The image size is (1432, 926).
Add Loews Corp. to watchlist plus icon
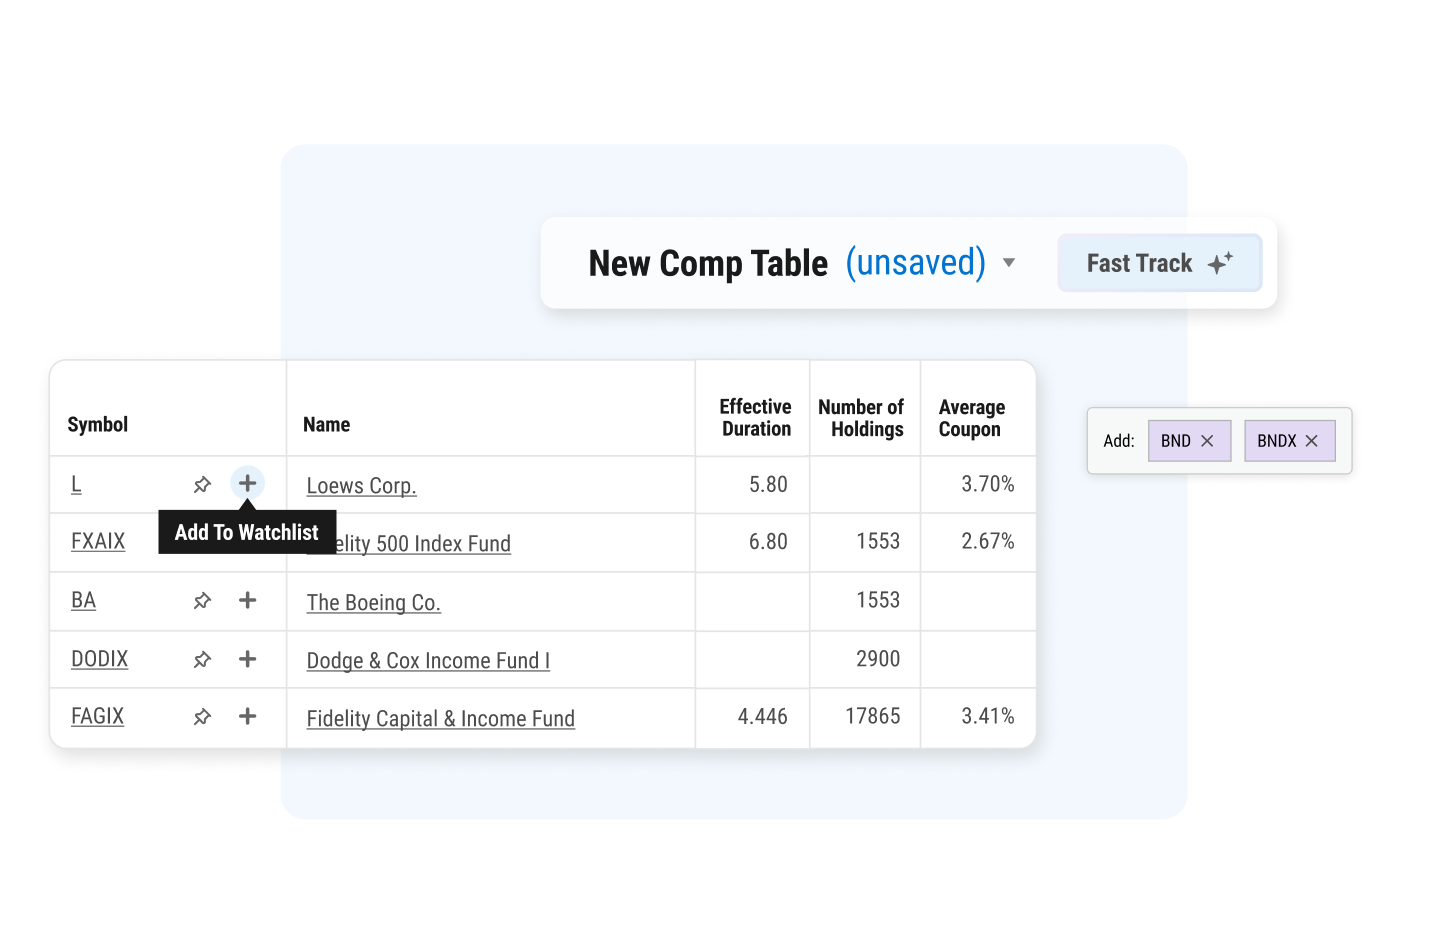tap(247, 483)
